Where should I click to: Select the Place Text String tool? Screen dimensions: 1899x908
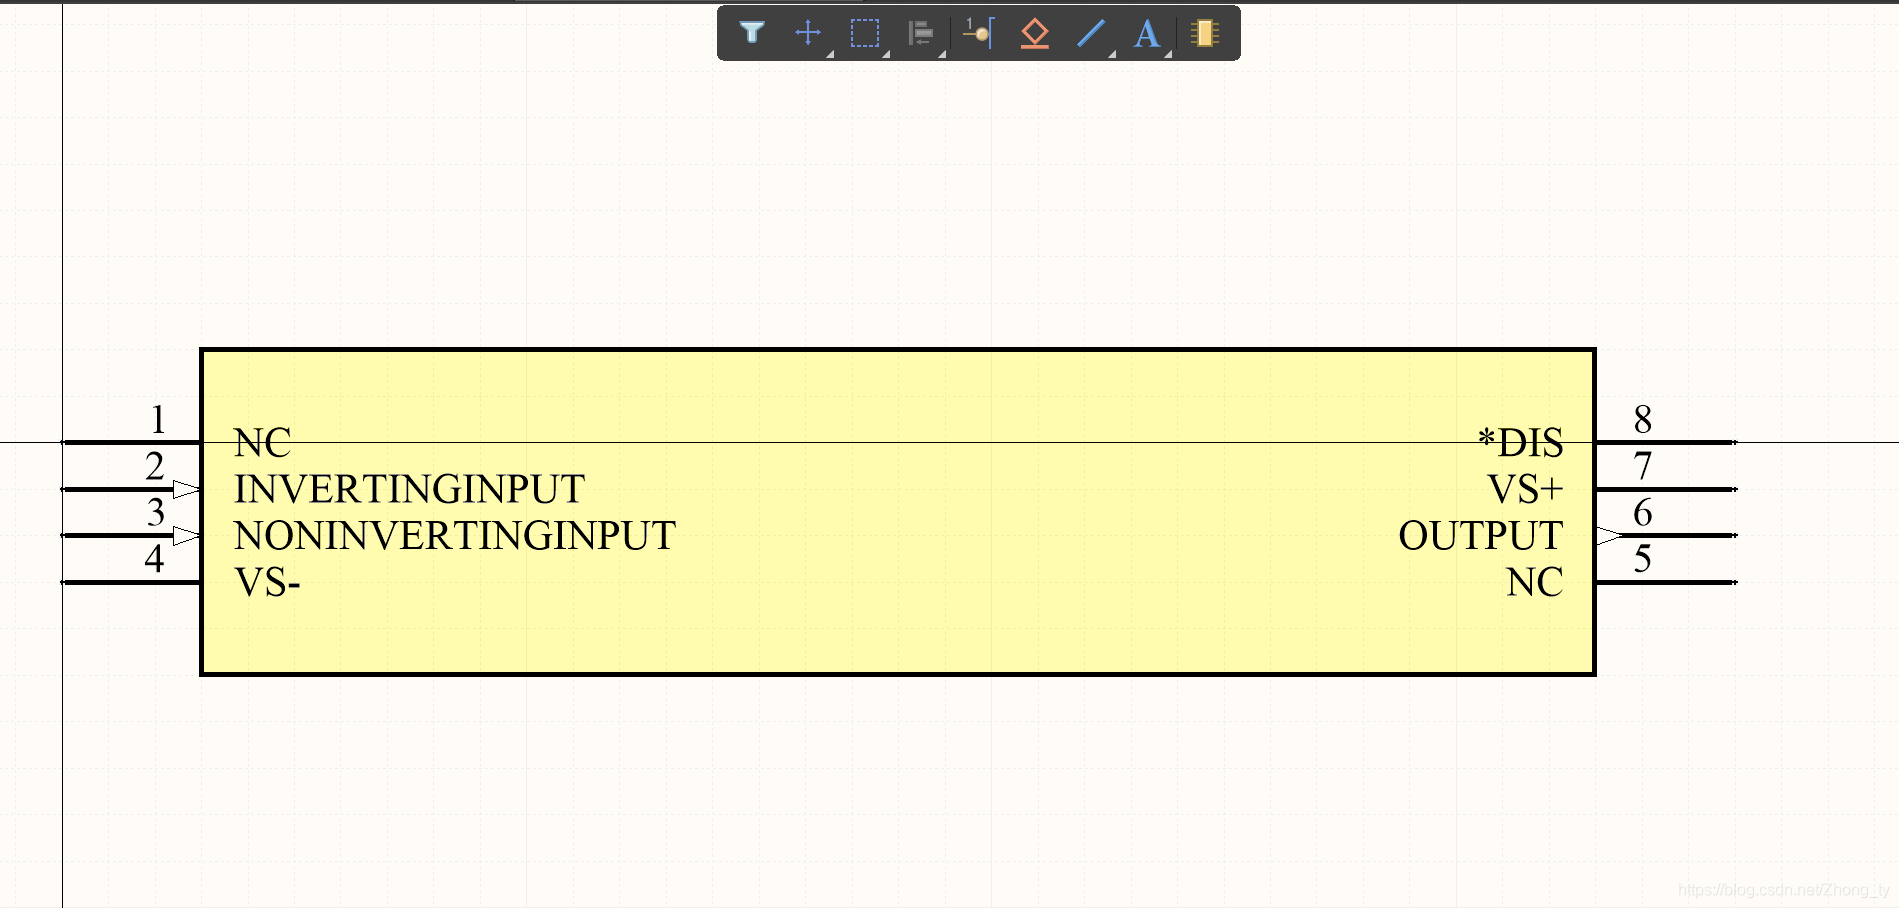(x=1147, y=33)
